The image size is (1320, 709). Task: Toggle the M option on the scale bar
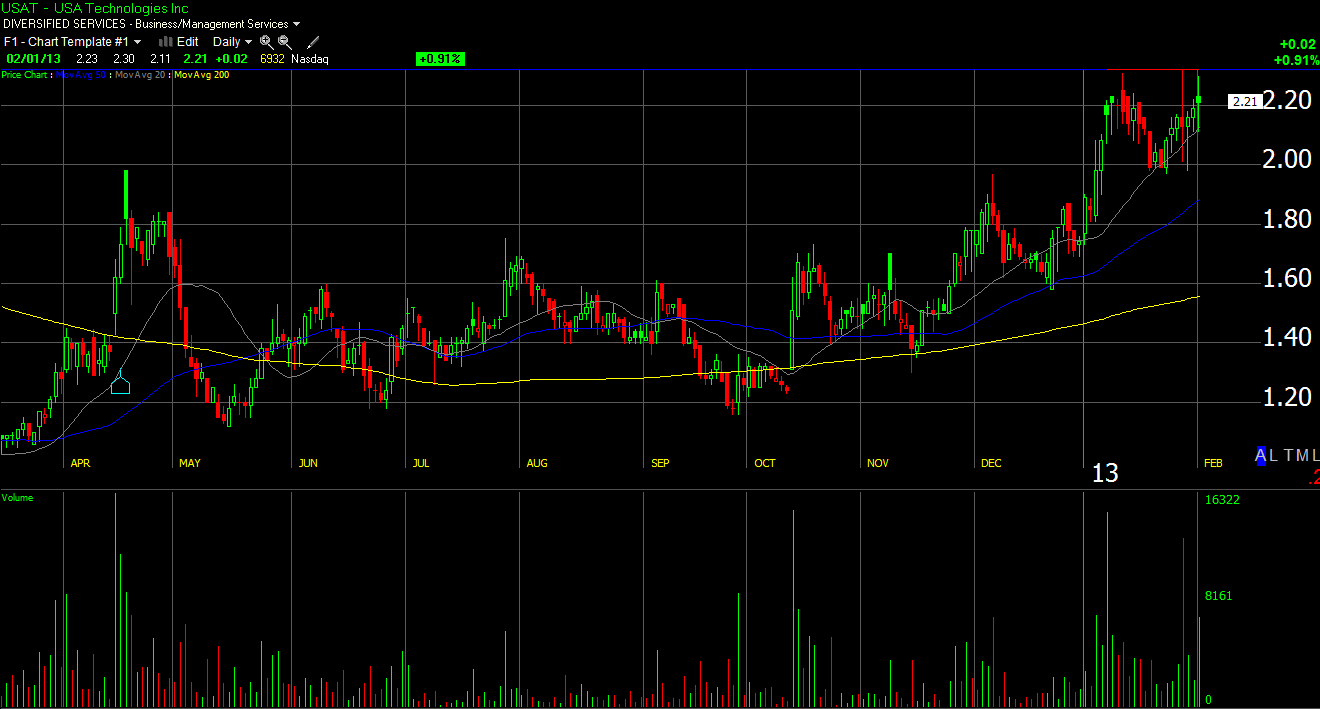[1302, 455]
